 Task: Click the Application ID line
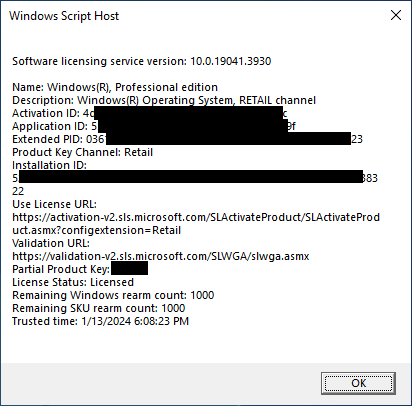[x=154, y=126]
